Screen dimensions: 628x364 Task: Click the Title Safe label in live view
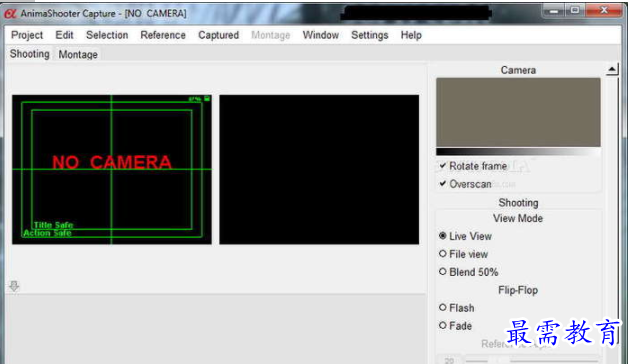click(x=54, y=225)
